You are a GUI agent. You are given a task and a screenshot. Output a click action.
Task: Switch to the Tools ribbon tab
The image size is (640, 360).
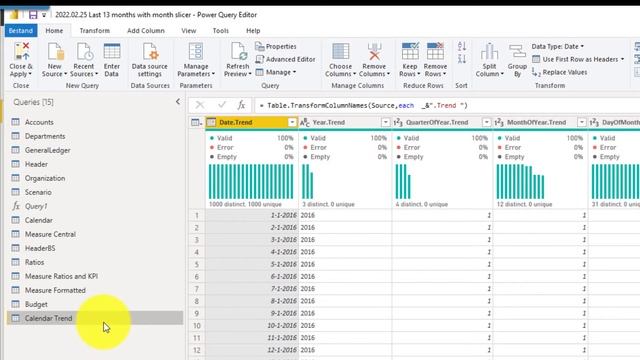coord(220,31)
